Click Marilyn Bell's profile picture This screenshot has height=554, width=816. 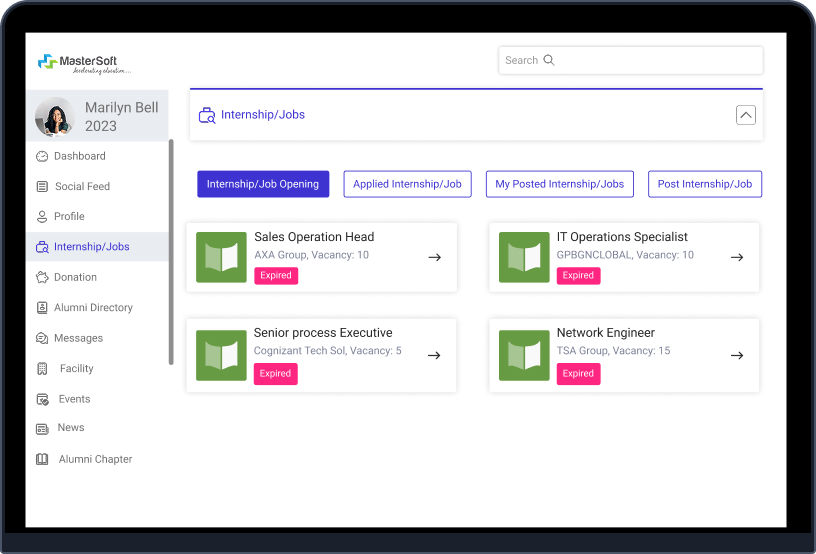[55, 117]
